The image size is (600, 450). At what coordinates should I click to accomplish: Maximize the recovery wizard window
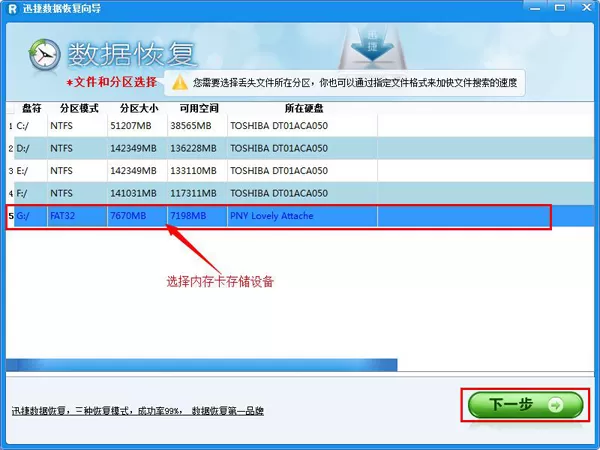click(560, 8)
